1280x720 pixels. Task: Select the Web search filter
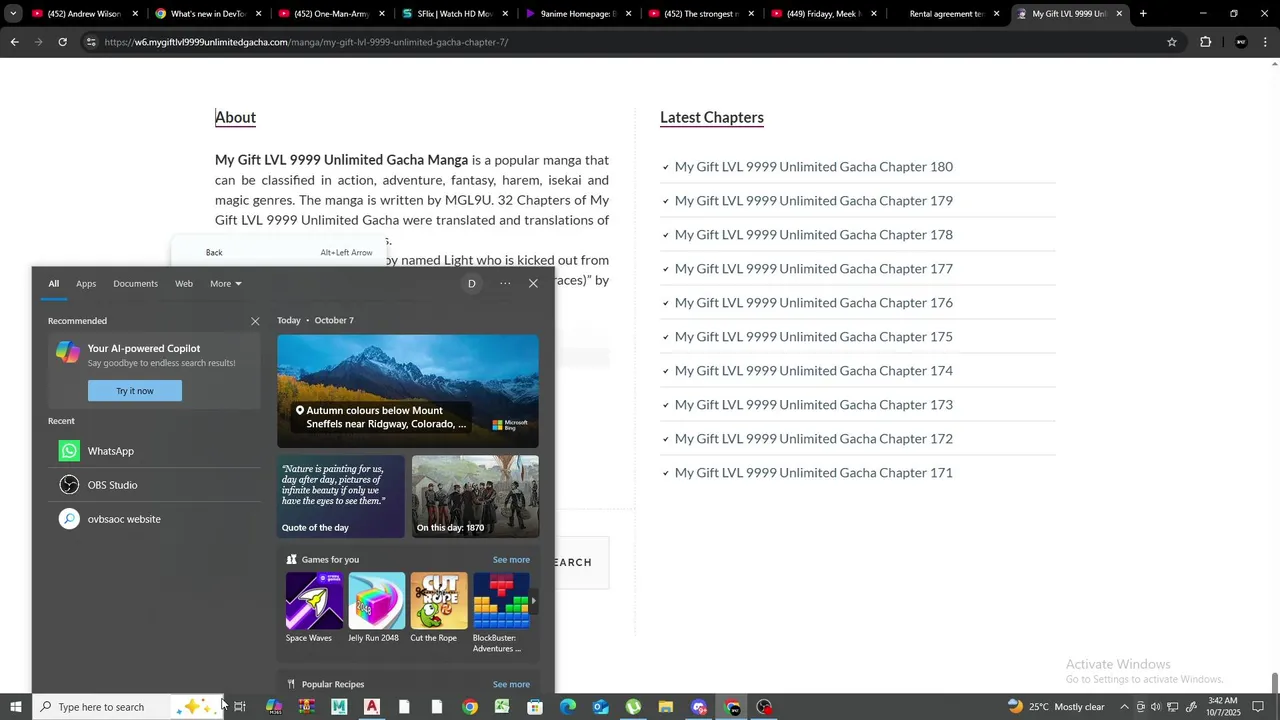tap(184, 284)
